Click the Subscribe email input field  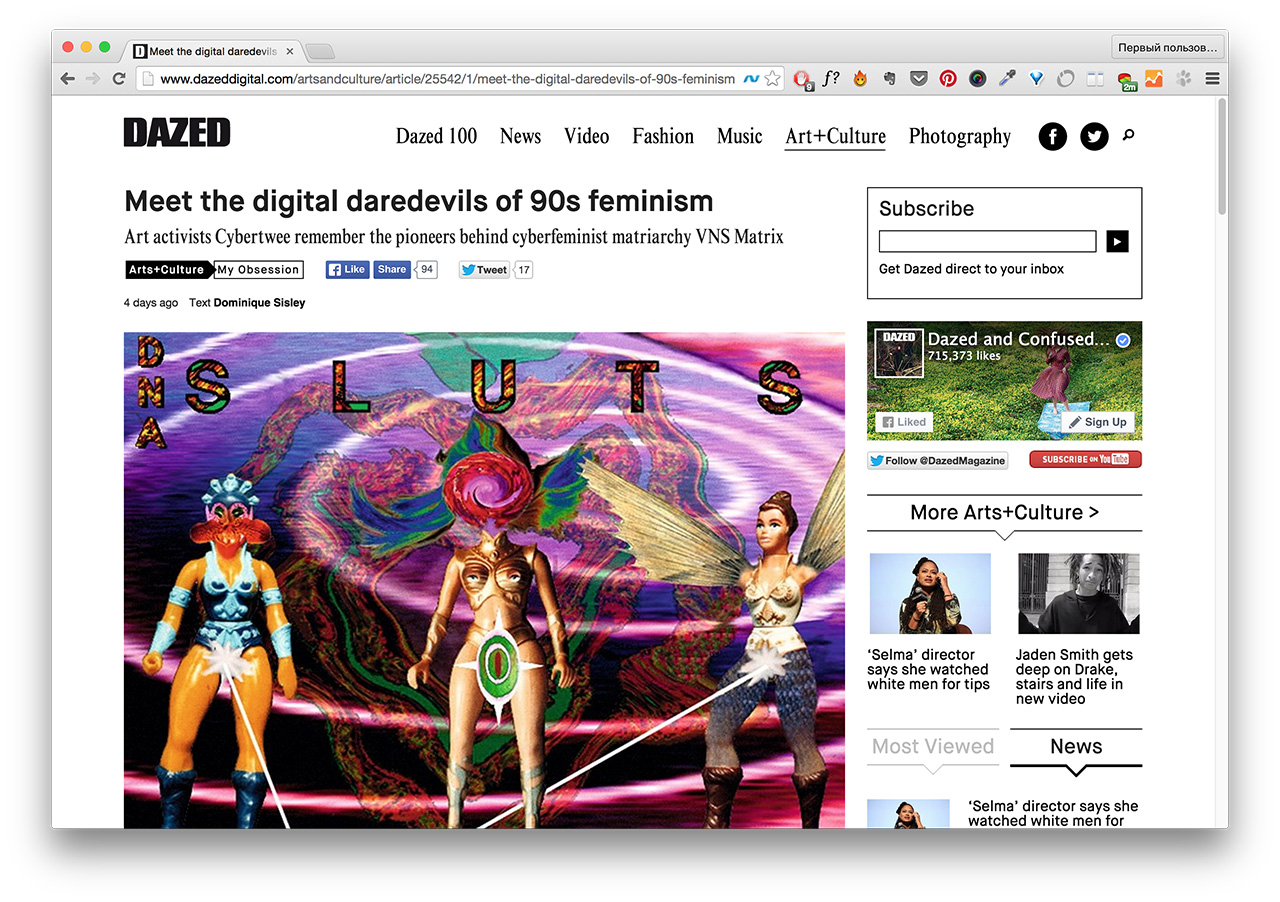click(987, 241)
